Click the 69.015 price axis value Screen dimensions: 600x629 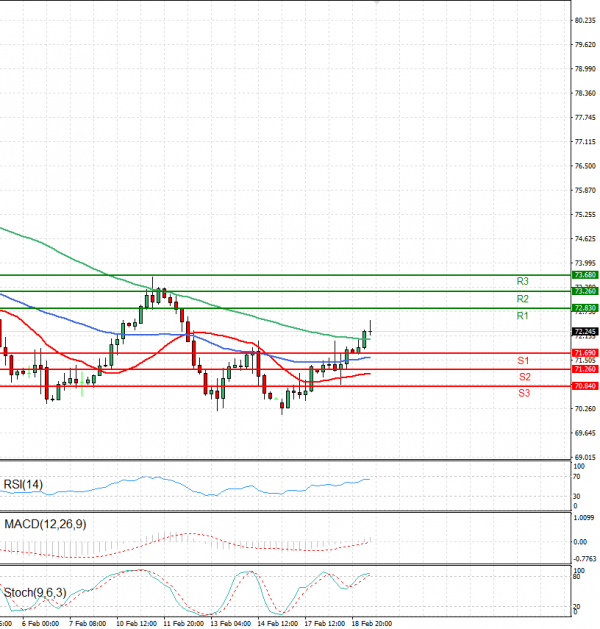(585, 457)
